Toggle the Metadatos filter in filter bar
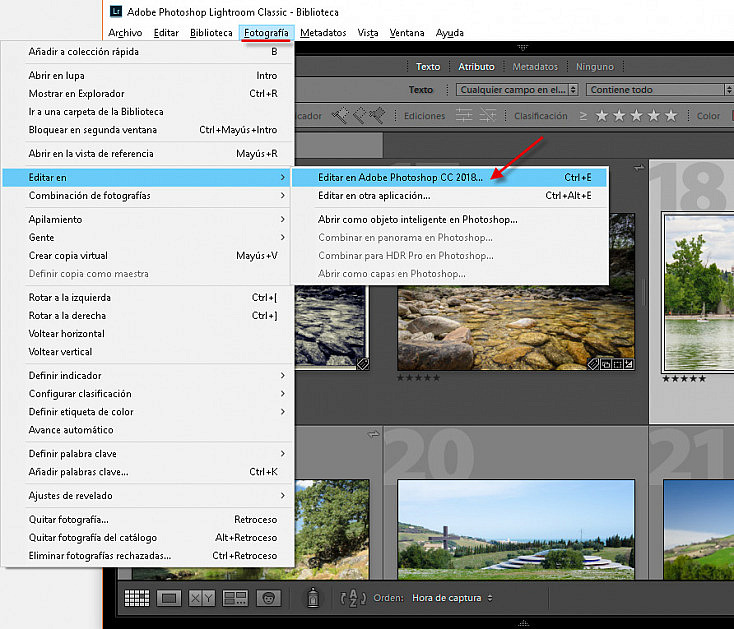 click(535, 66)
